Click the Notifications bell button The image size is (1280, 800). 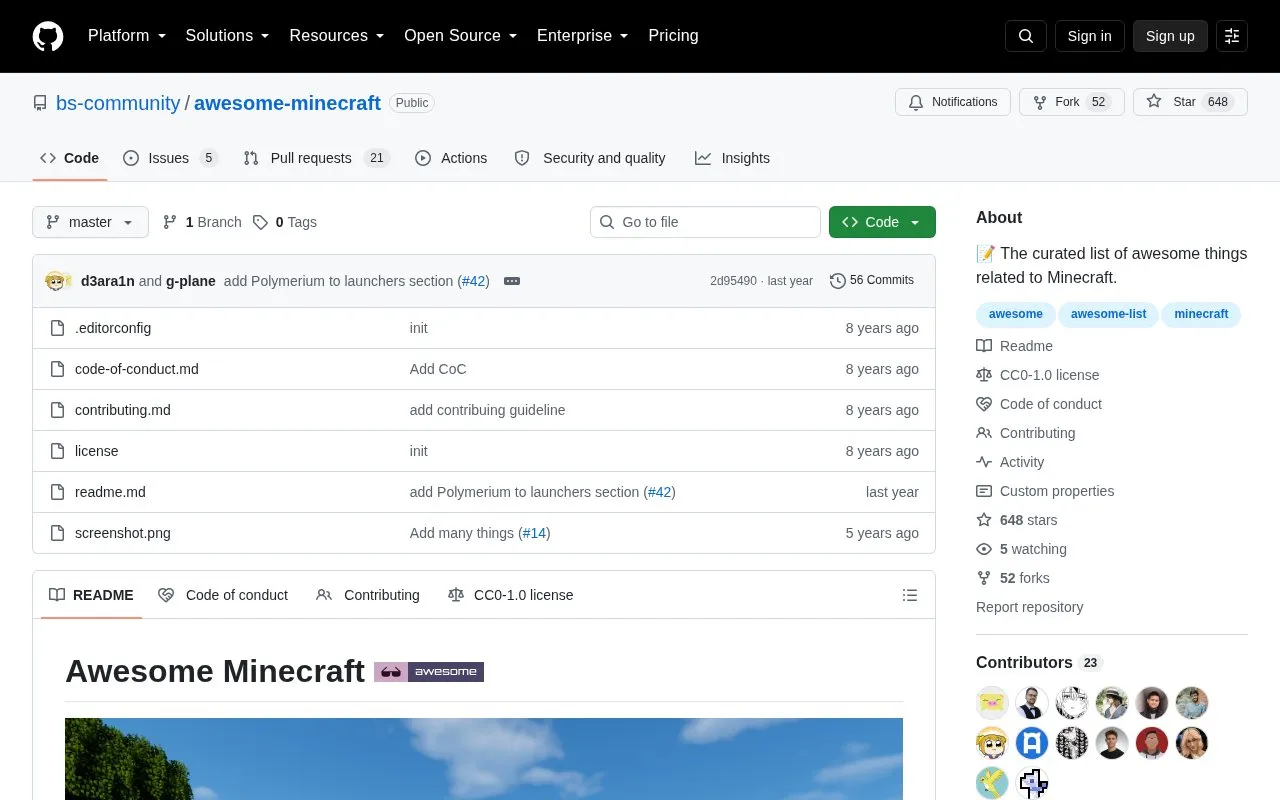953,102
